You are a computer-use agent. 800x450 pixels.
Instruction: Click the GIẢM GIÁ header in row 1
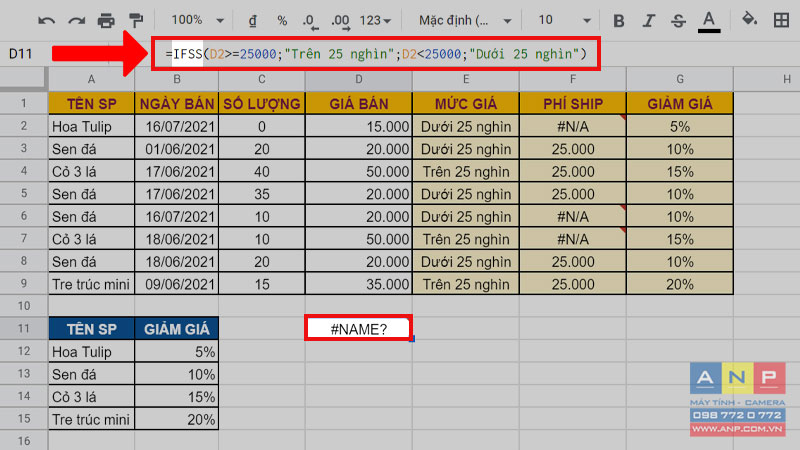680,104
